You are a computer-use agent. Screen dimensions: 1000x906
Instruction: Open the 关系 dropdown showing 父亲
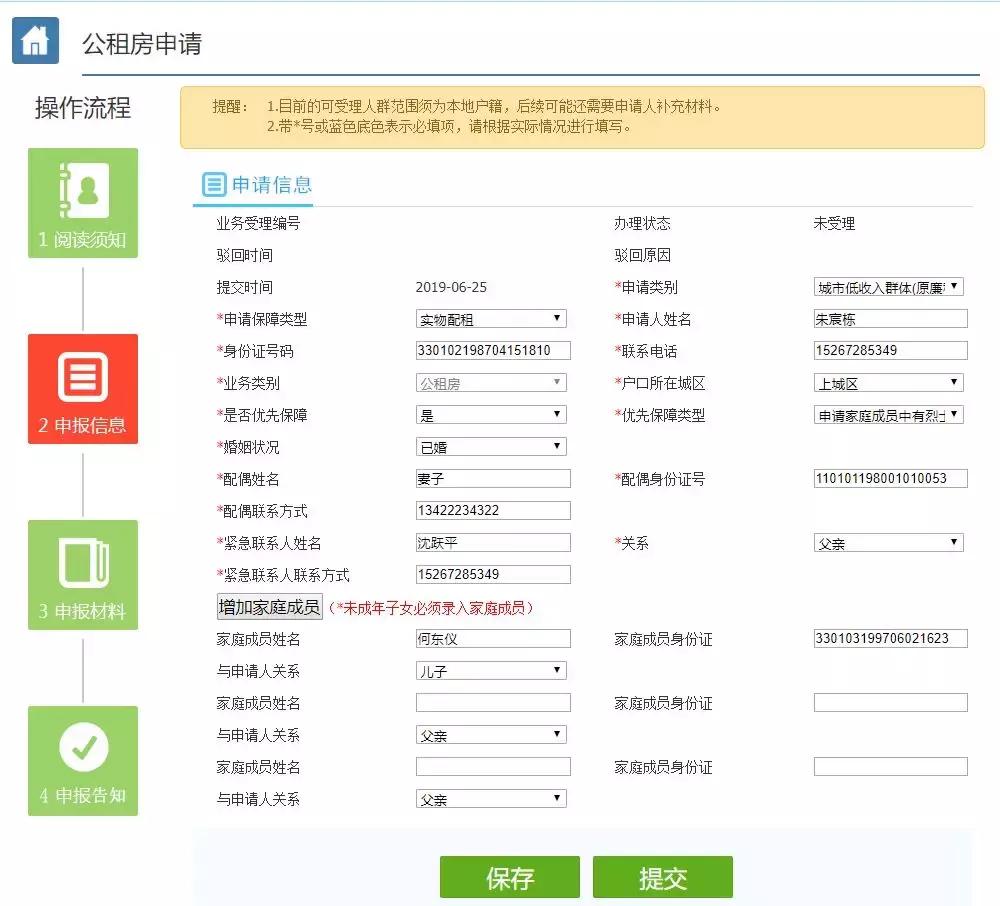coord(889,542)
